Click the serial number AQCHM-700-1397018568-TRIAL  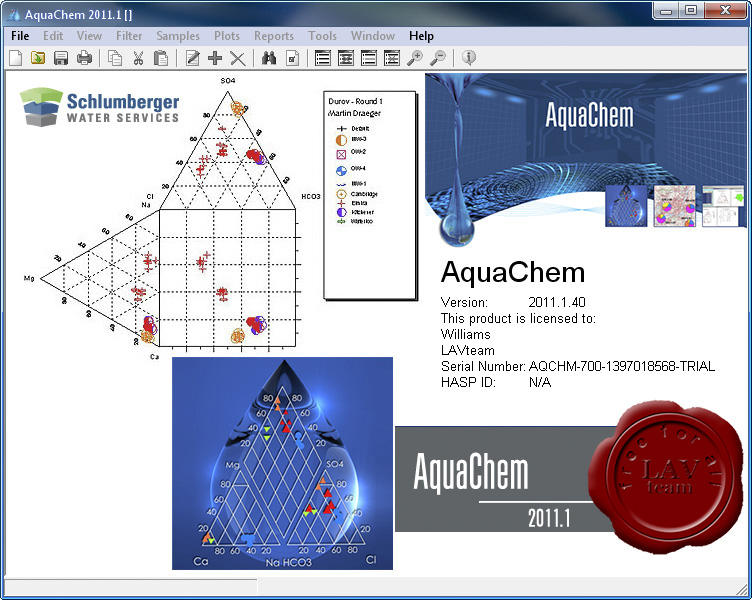pyautogui.click(x=622, y=366)
